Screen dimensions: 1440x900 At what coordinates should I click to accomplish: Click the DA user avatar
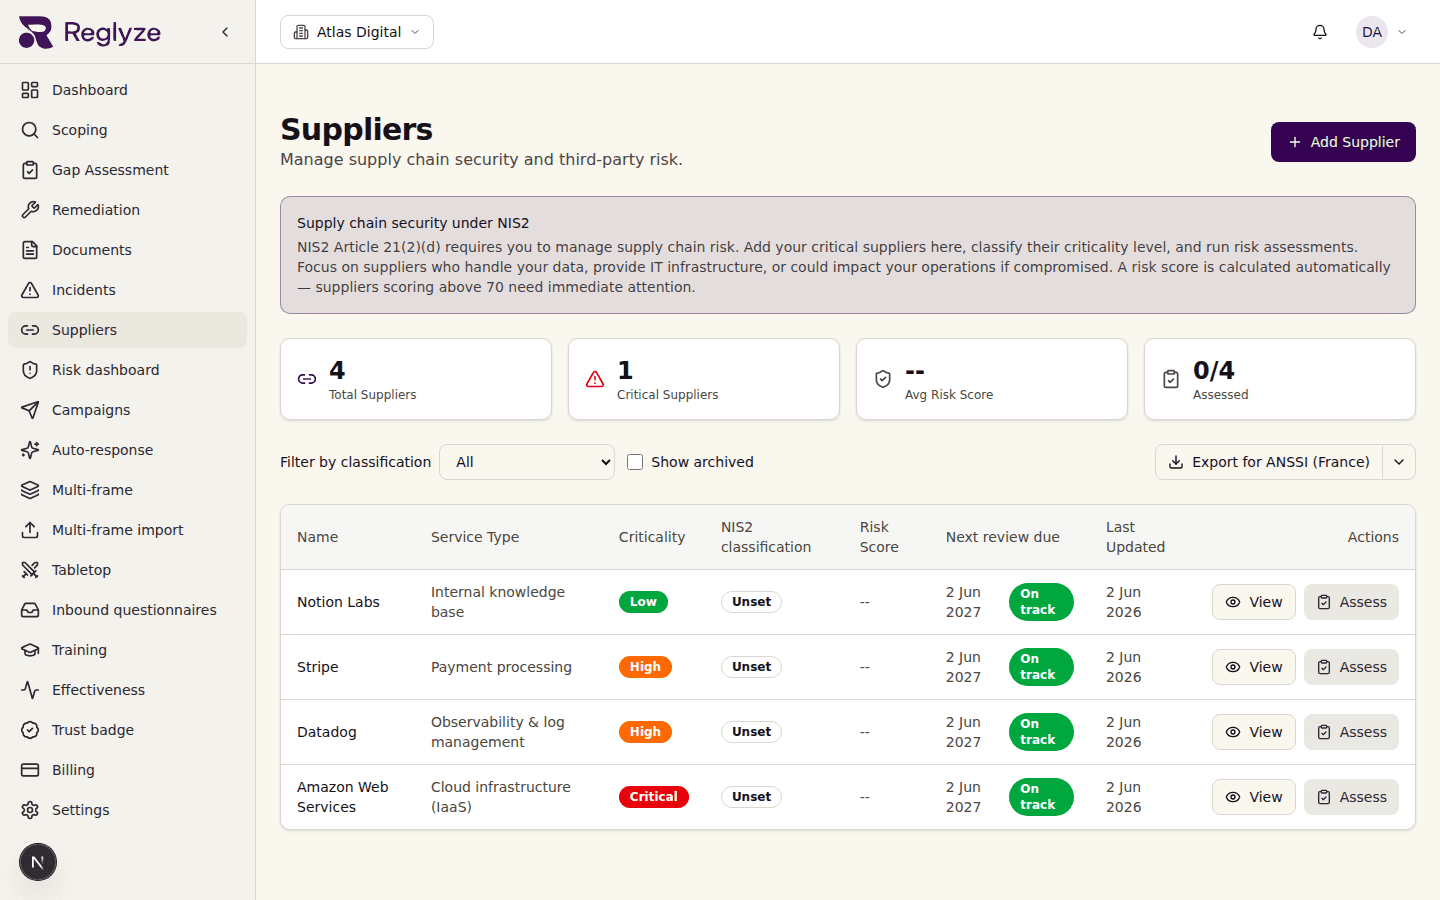pos(1372,32)
